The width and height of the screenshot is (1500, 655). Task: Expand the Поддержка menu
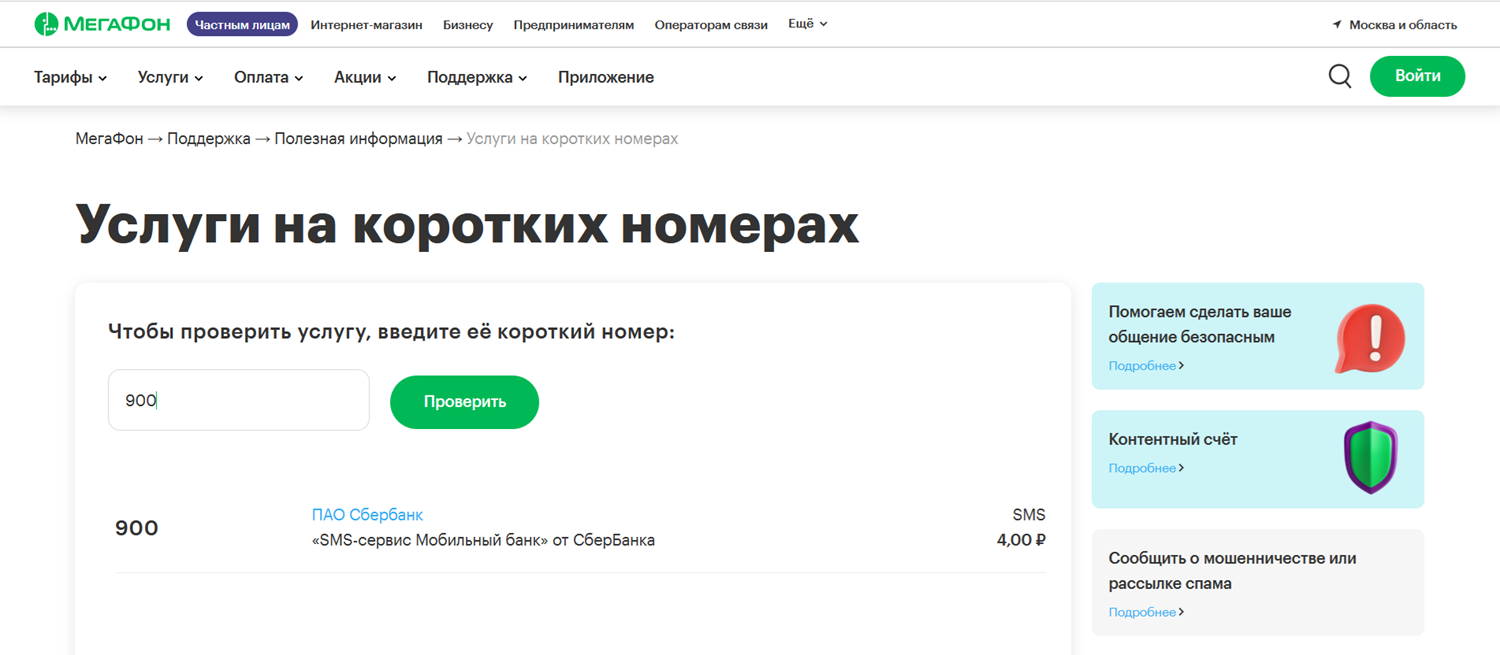[x=477, y=77]
